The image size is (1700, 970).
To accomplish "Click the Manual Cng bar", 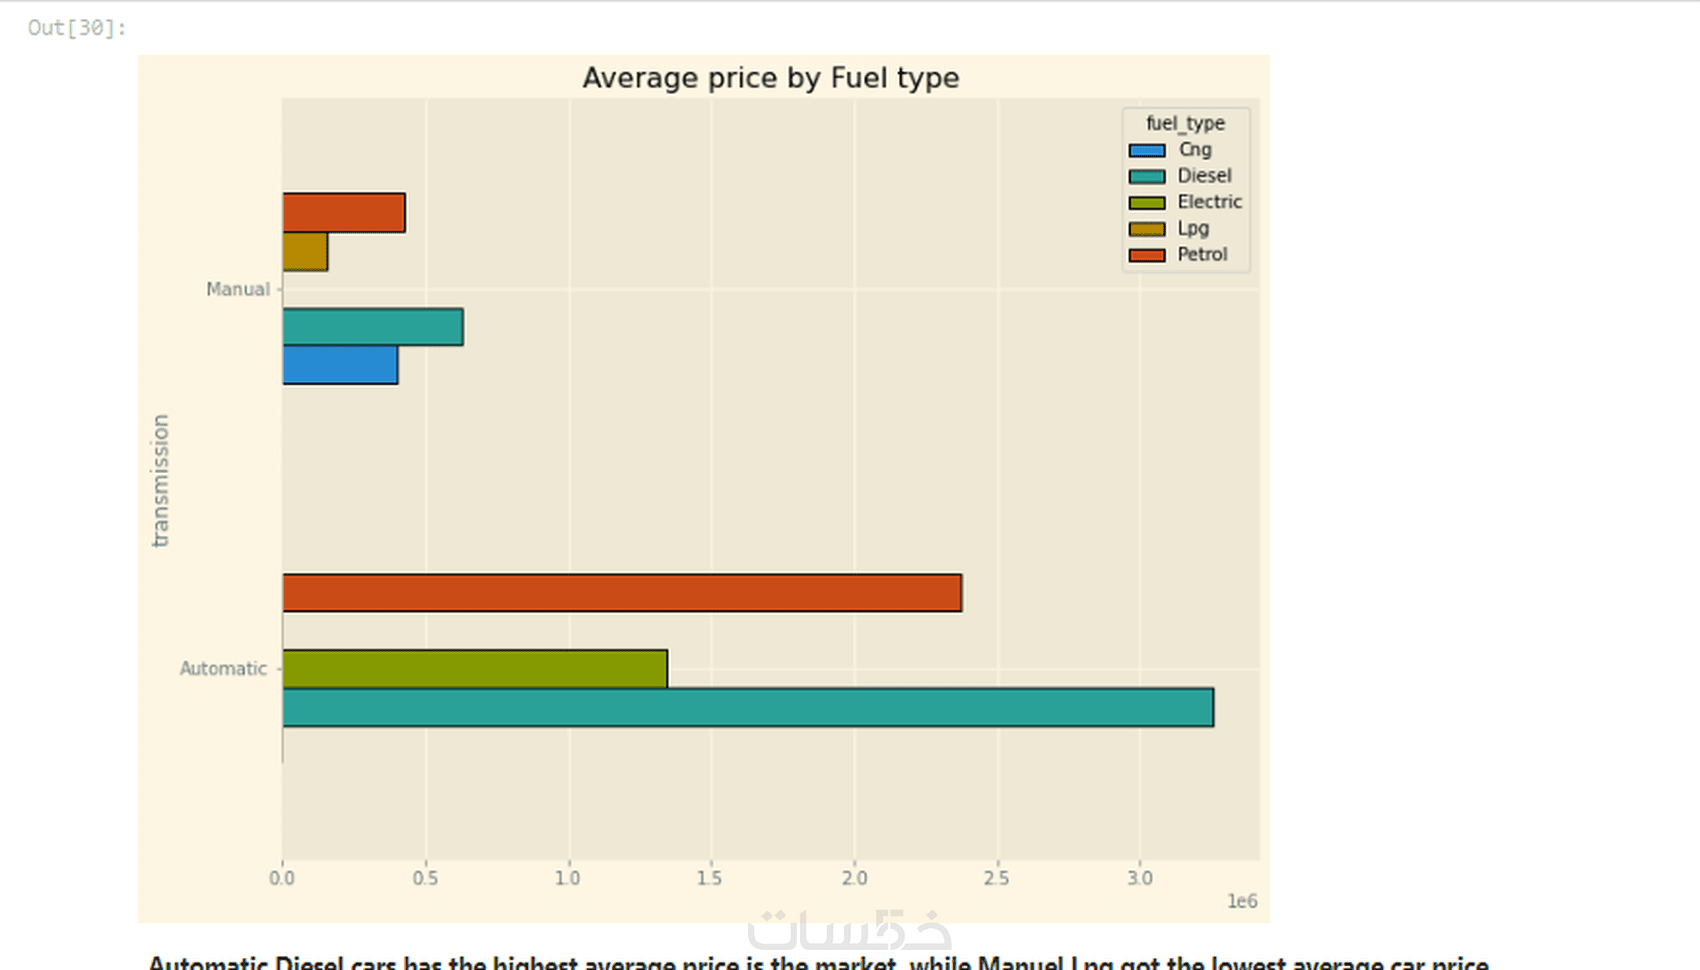I will click(x=340, y=365).
